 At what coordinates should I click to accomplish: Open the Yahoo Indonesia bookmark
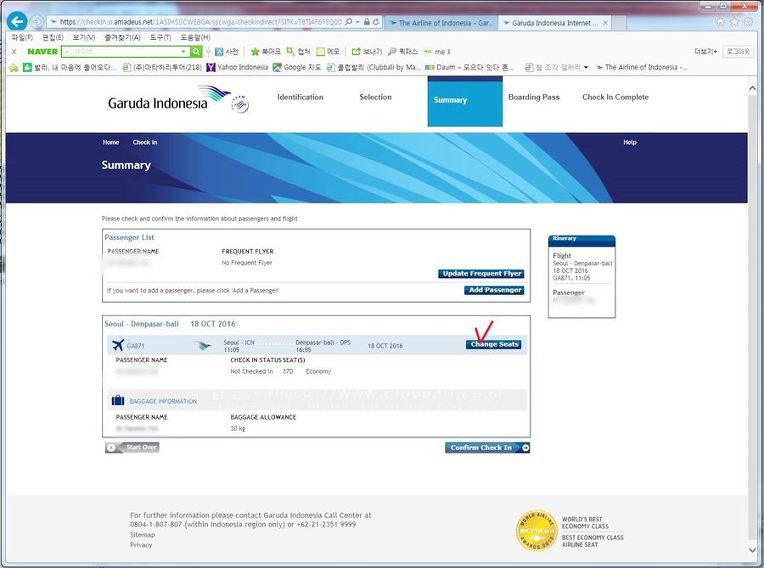click(237, 67)
